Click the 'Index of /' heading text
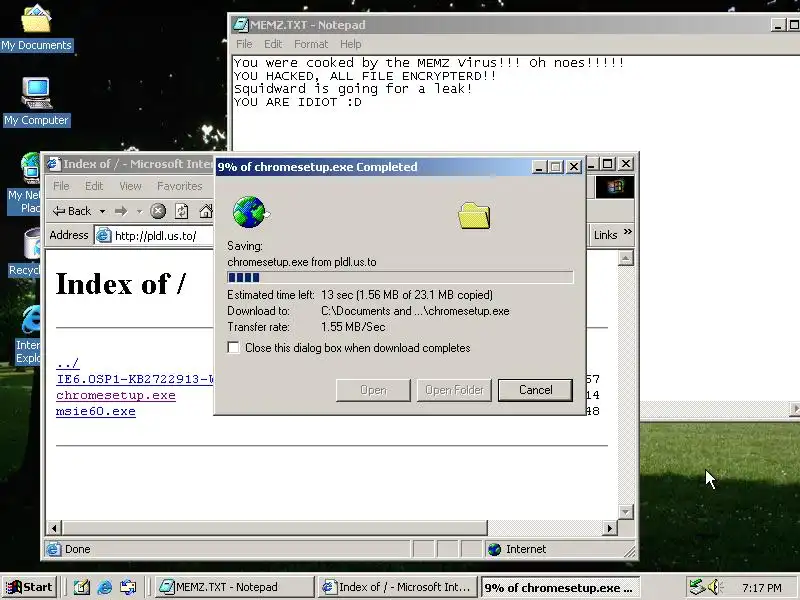The width and height of the screenshot is (800, 600). point(120,284)
